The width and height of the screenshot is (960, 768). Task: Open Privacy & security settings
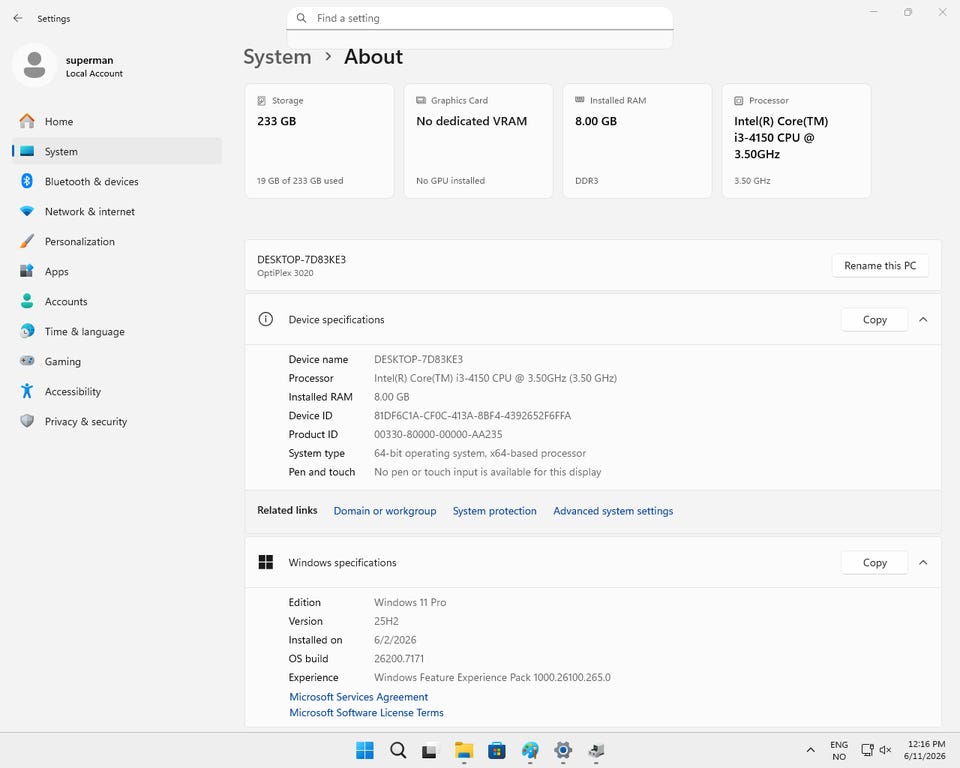click(116, 421)
